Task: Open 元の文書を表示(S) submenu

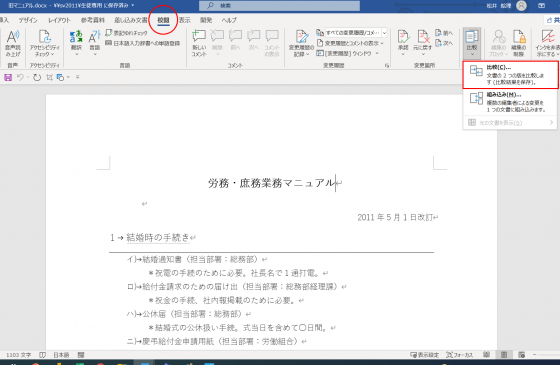Action: (510, 122)
